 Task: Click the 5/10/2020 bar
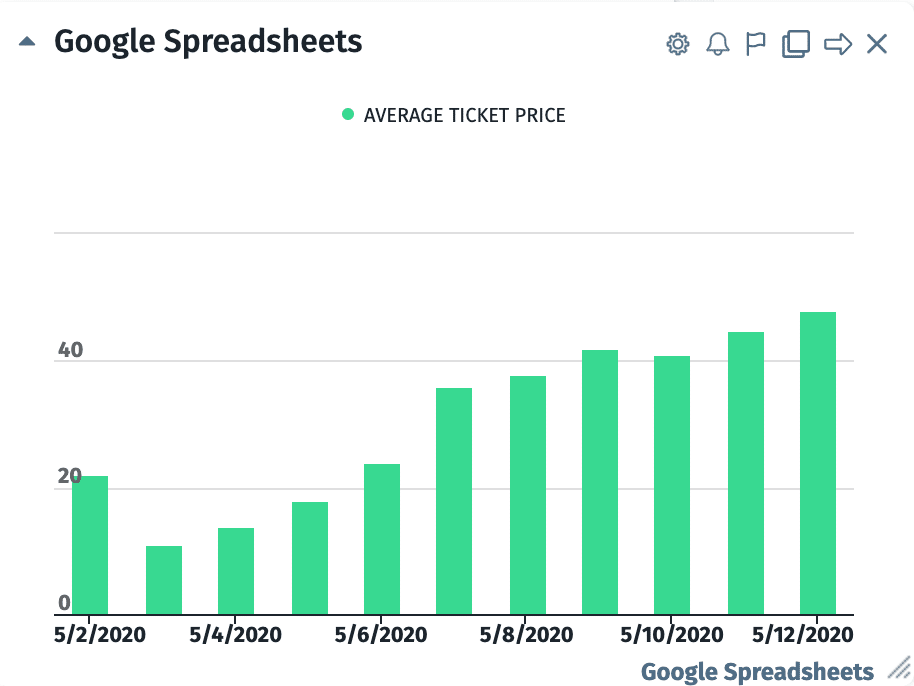(x=672, y=485)
